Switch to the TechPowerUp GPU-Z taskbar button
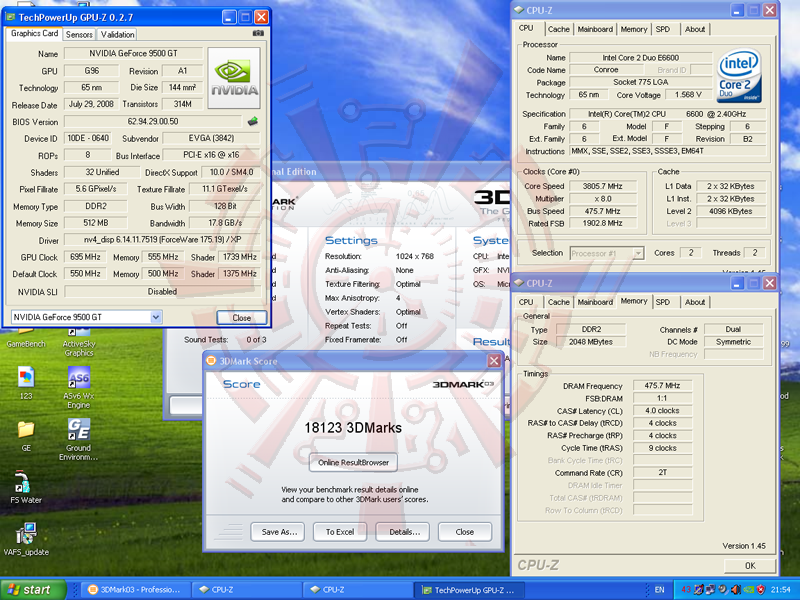This screenshot has height=600, width=800. 470,590
